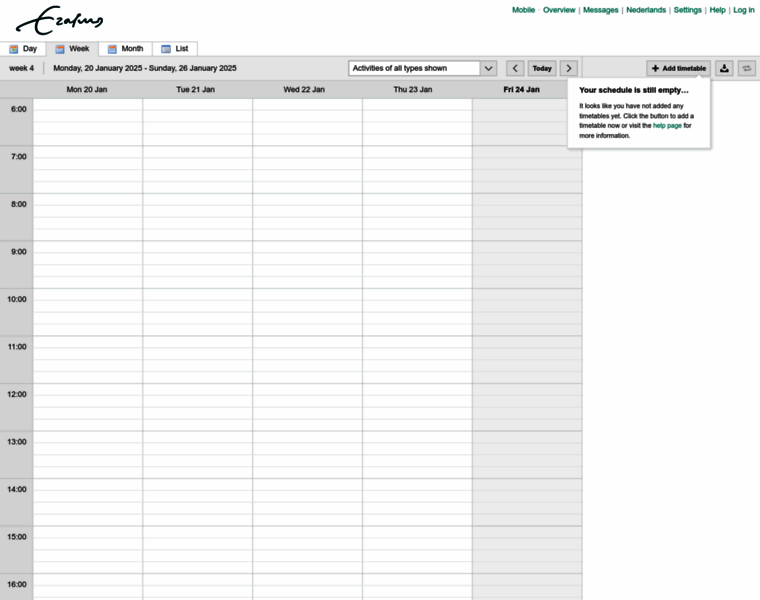This screenshot has height=600, width=760.
Task: Go to next week with right arrow
Action: (x=569, y=68)
